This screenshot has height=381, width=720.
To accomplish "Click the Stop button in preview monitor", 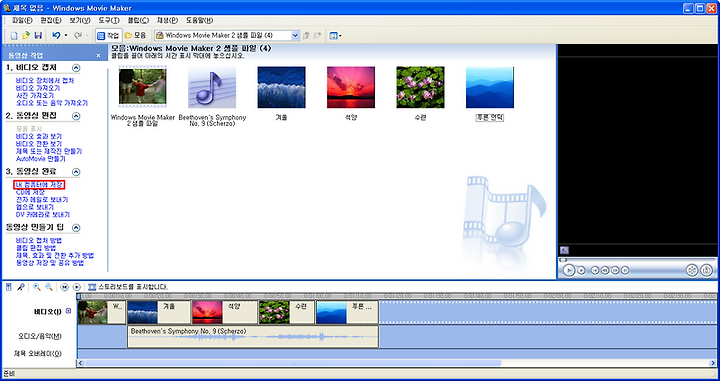I will point(581,270).
